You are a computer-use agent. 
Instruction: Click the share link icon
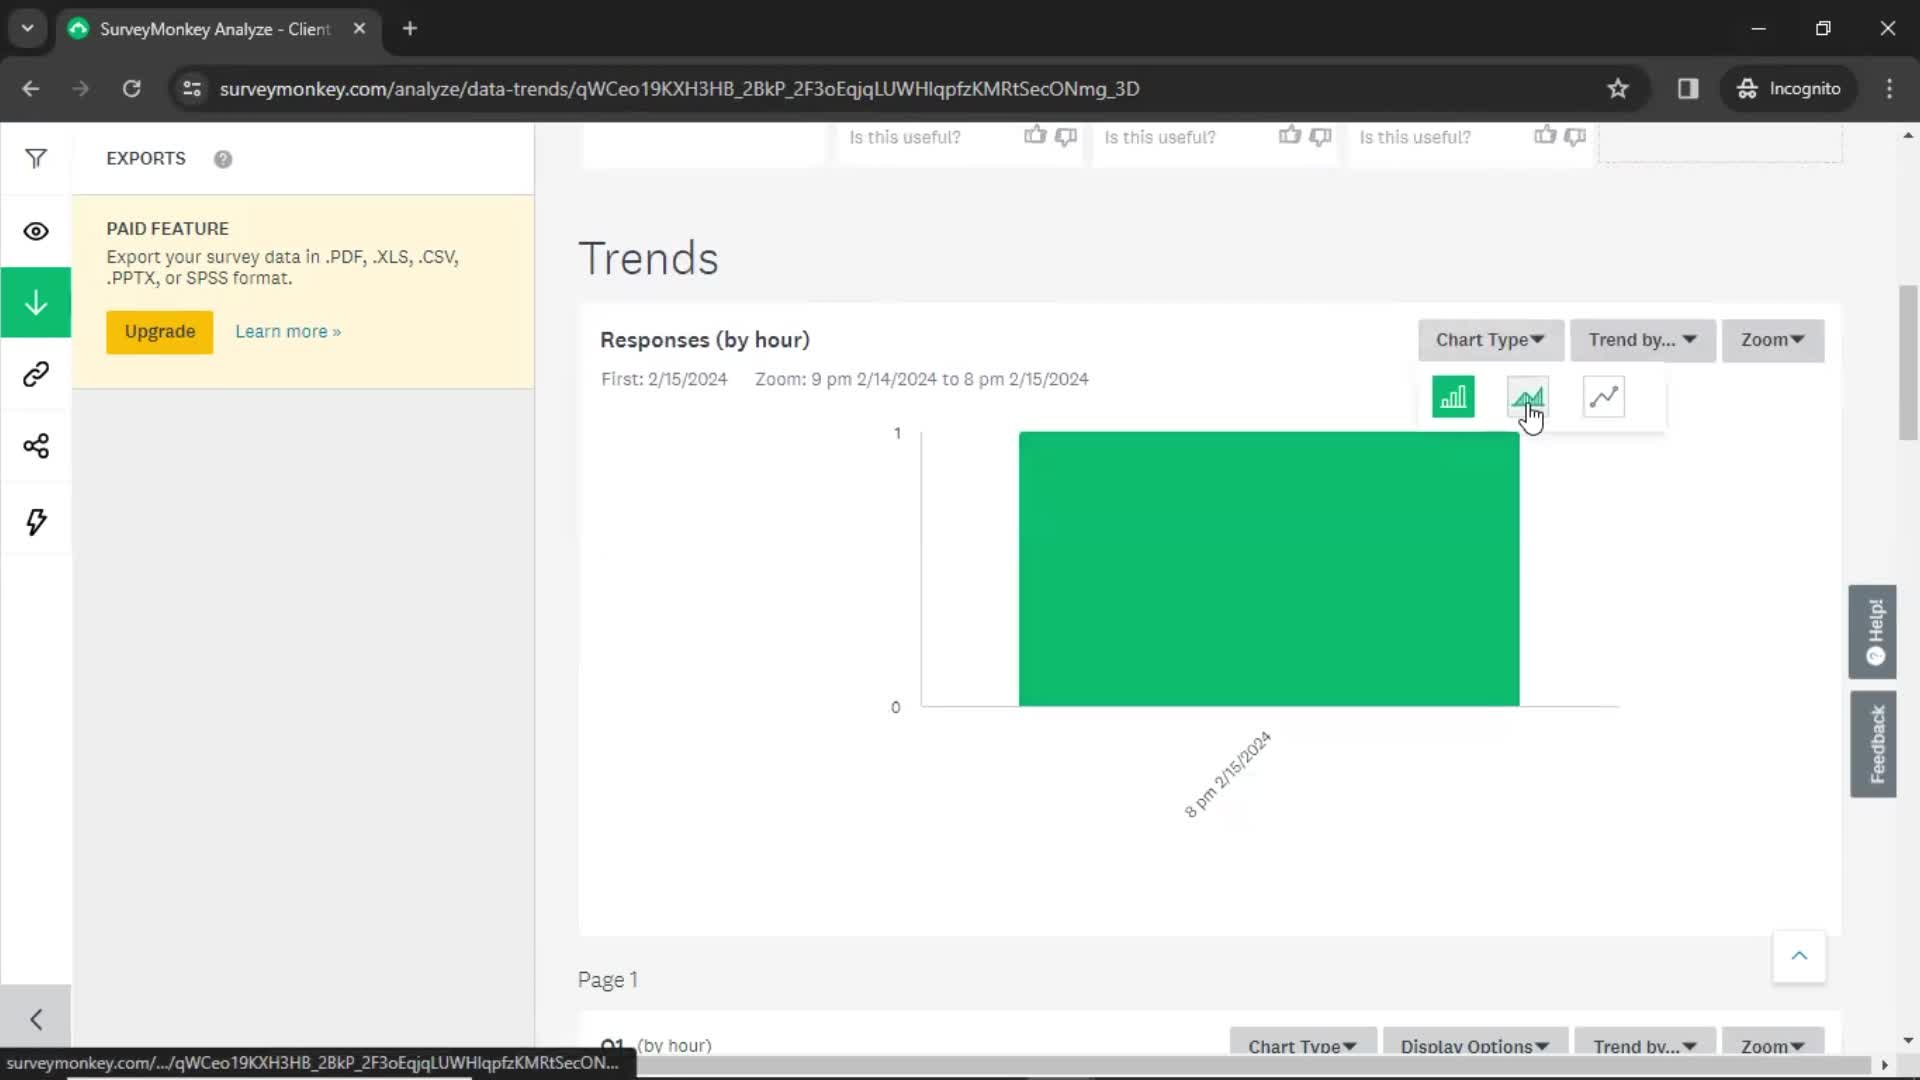36,375
